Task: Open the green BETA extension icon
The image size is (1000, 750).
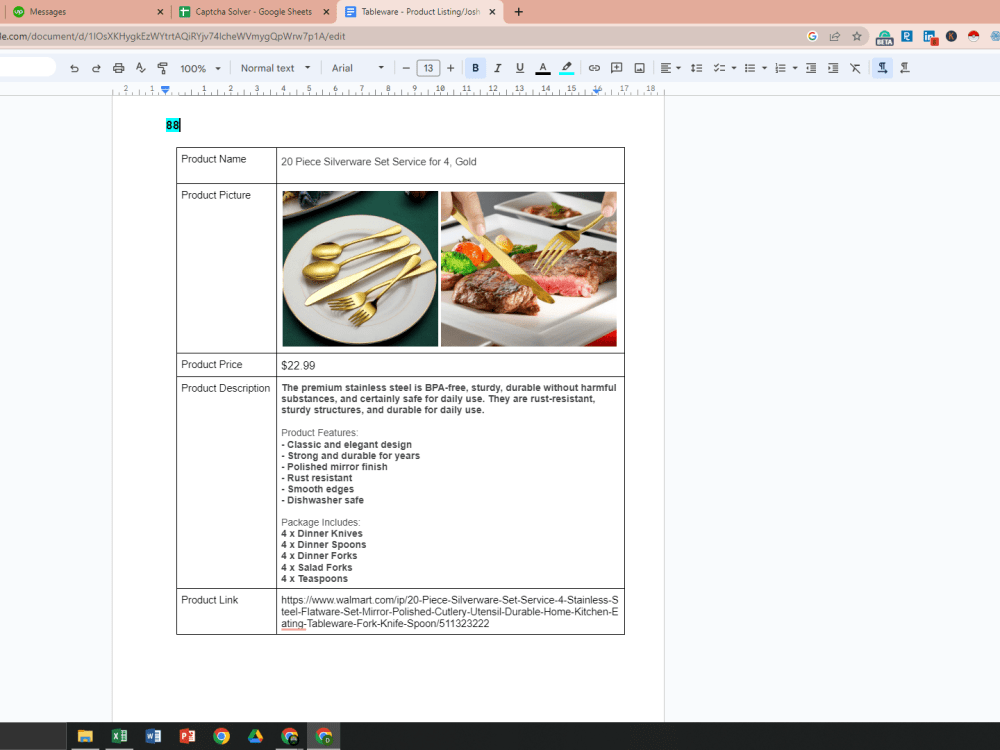Action: [x=884, y=38]
